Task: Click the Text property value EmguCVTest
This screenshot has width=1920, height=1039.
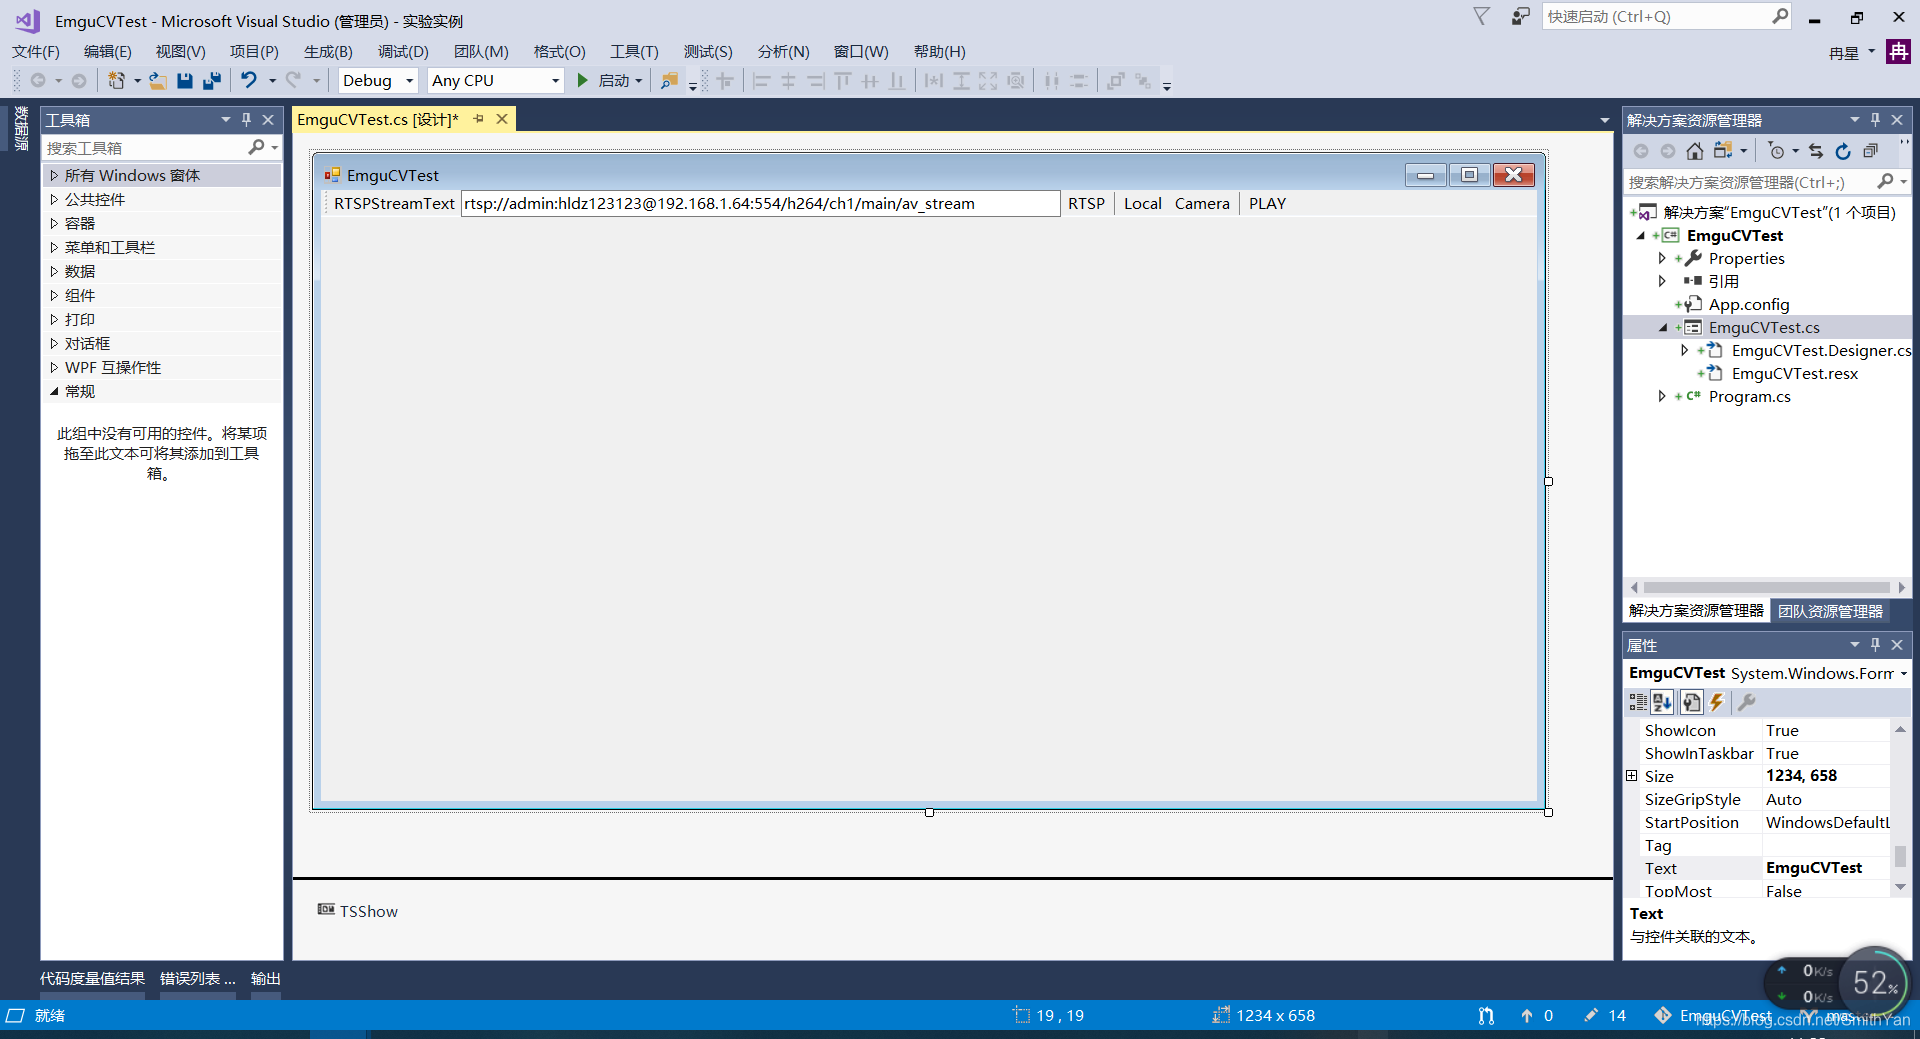Action: [1825, 868]
